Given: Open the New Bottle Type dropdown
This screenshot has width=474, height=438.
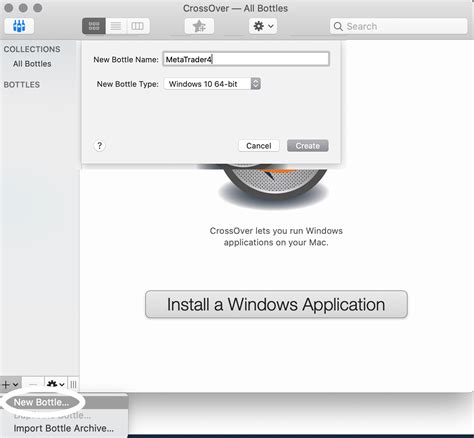Looking at the screenshot, I should pyautogui.click(x=212, y=84).
